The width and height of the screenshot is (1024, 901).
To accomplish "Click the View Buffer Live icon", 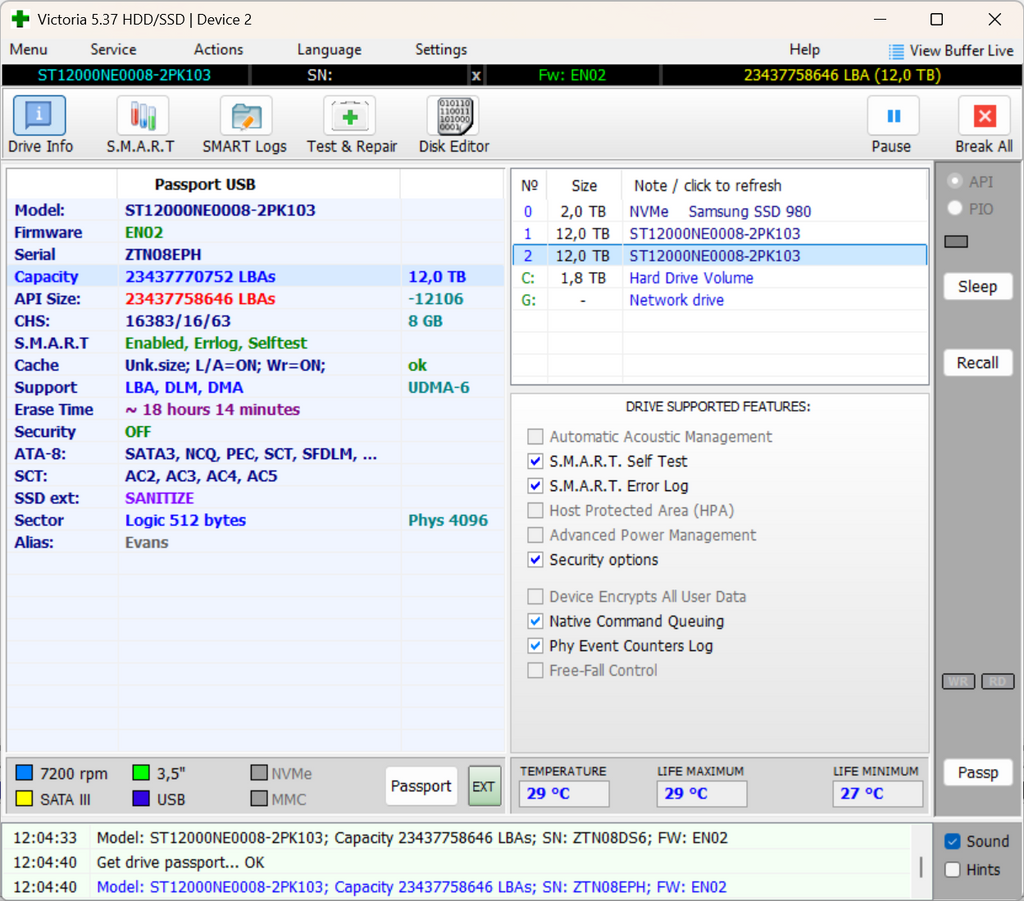I will coord(896,51).
